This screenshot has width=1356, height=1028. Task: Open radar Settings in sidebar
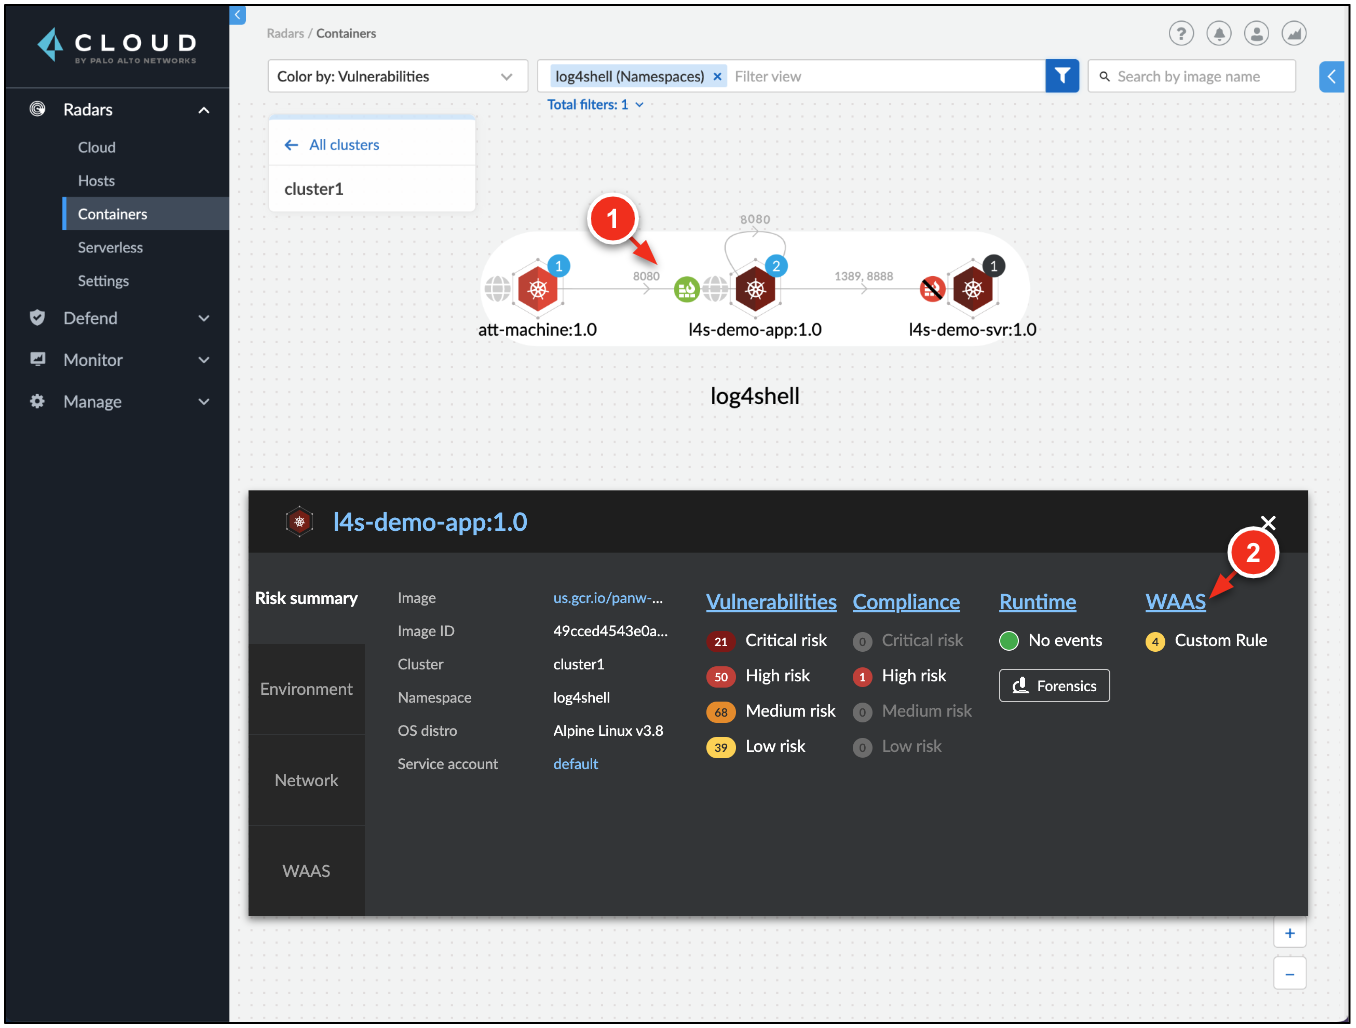[103, 281]
